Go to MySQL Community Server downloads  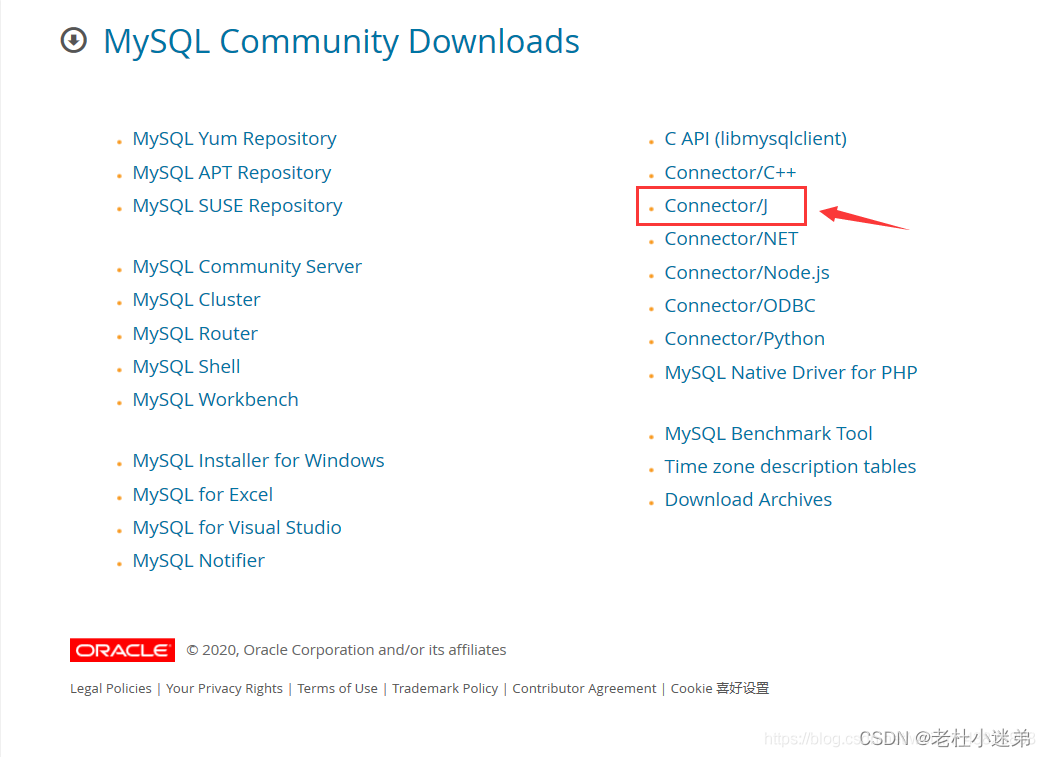tap(247, 267)
